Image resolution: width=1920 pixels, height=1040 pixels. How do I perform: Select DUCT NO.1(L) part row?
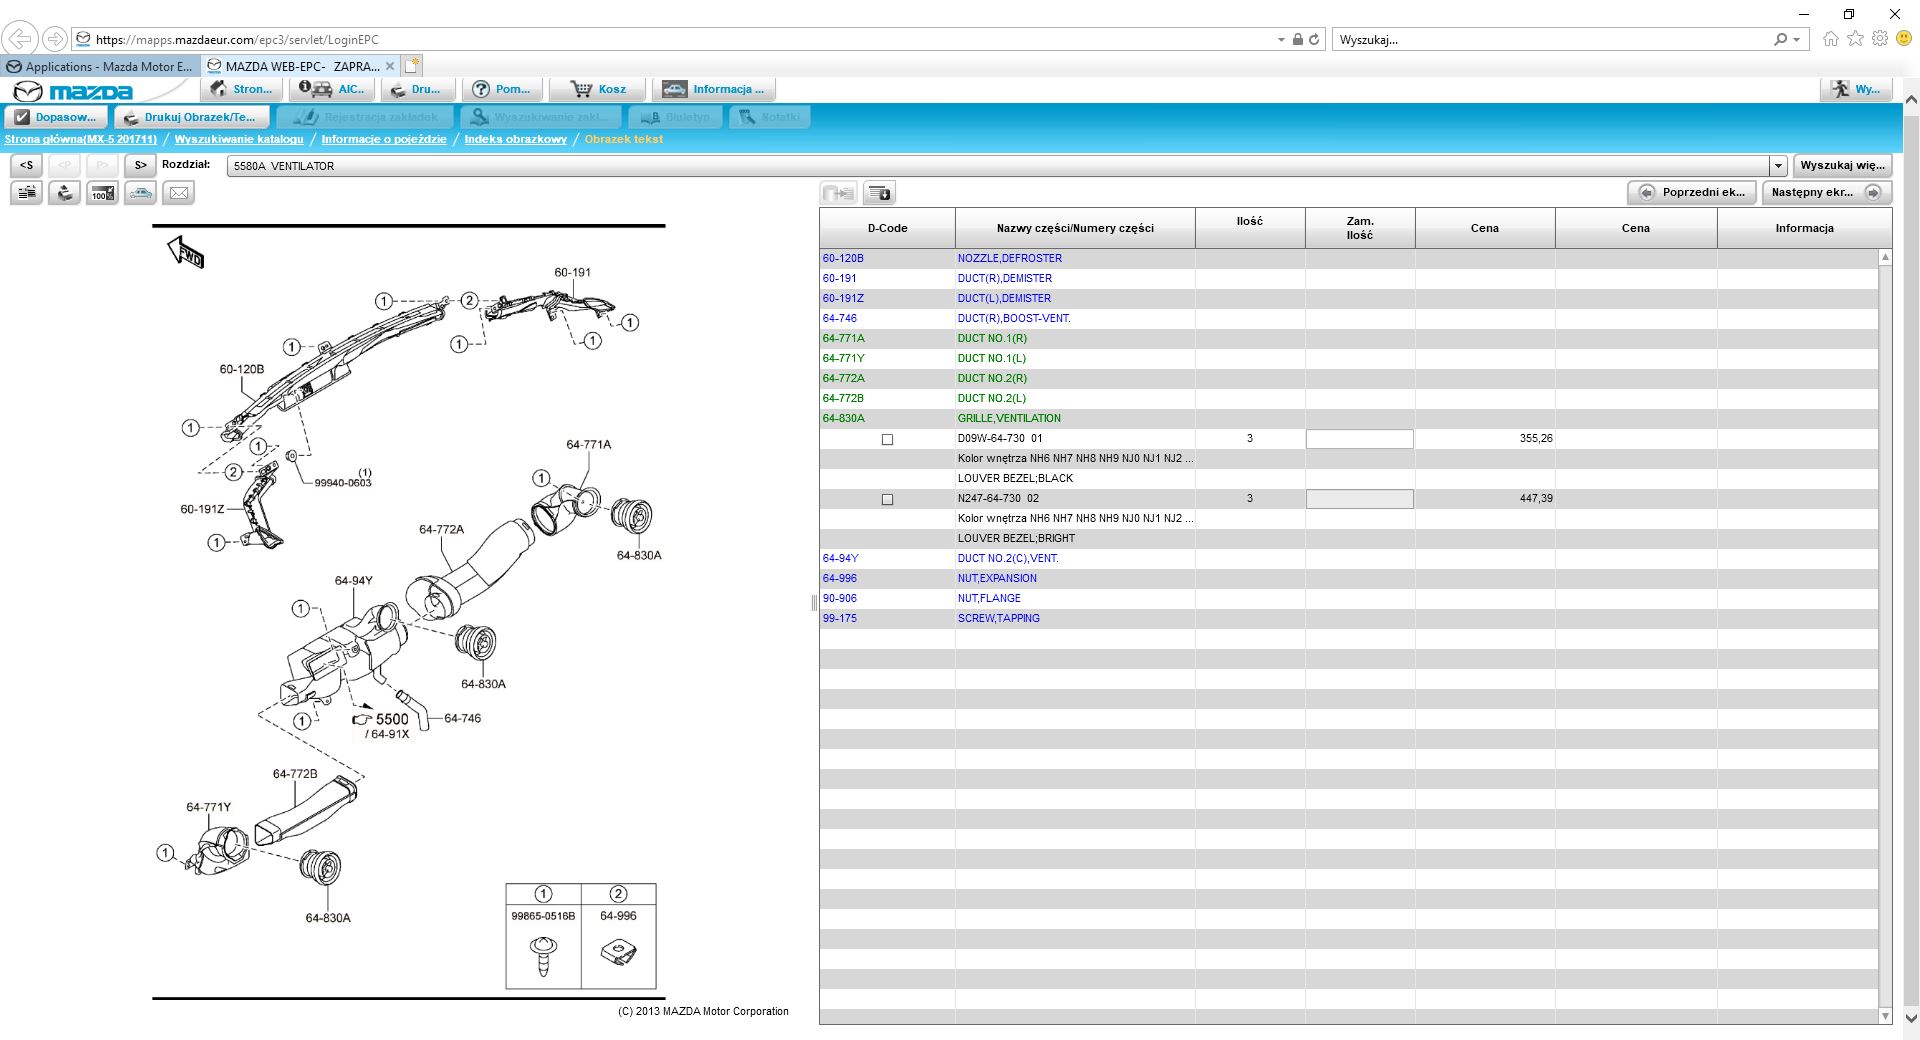point(1348,358)
